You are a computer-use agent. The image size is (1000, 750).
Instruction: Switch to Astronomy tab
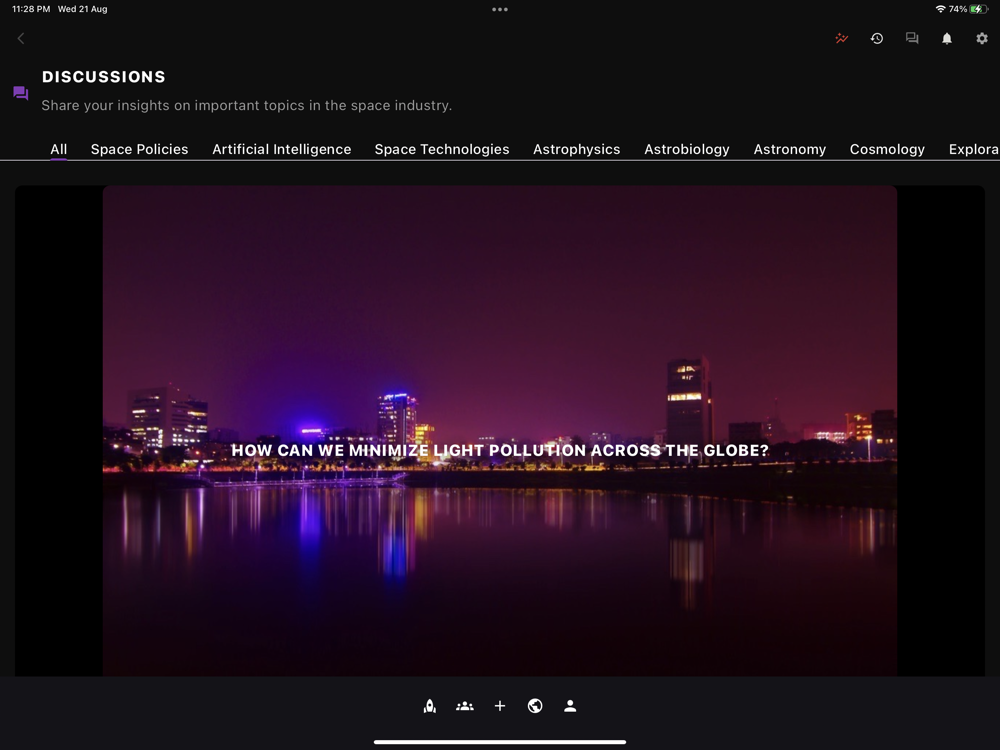tap(790, 149)
